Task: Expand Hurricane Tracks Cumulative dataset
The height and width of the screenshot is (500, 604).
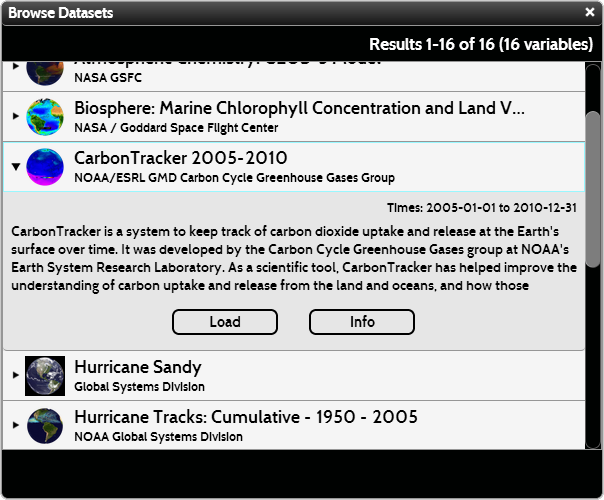Action: click(x=15, y=425)
